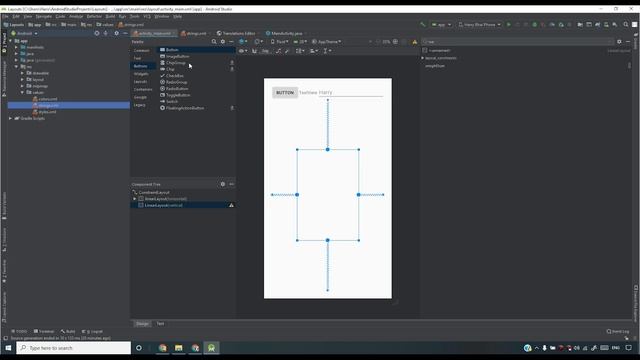Open the Widgets palette category
The width and height of the screenshot is (640, 360).
(x=141, y=74)
